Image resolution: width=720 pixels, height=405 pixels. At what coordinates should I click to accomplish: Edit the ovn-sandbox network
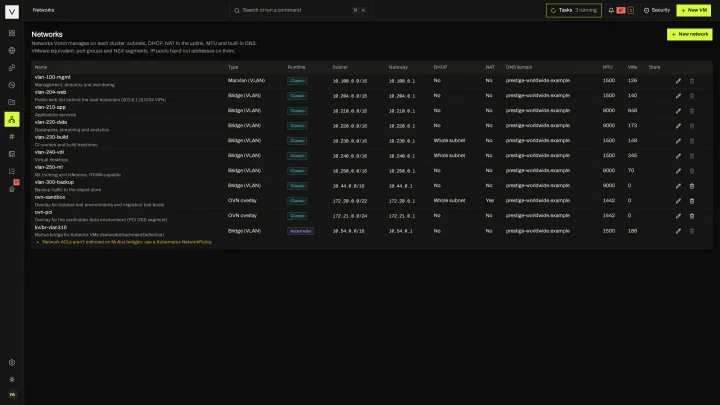tap(678, 201)
